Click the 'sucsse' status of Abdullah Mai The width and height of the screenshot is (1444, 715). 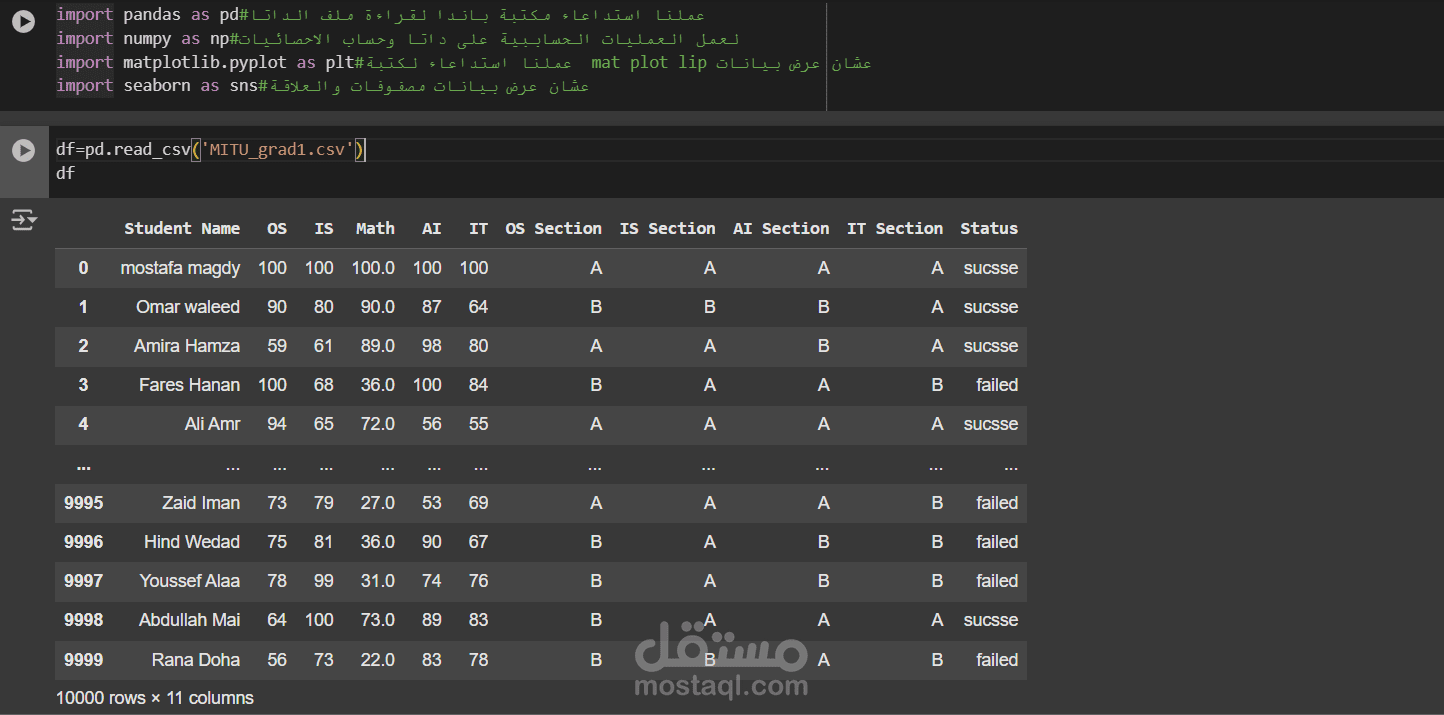991,620
